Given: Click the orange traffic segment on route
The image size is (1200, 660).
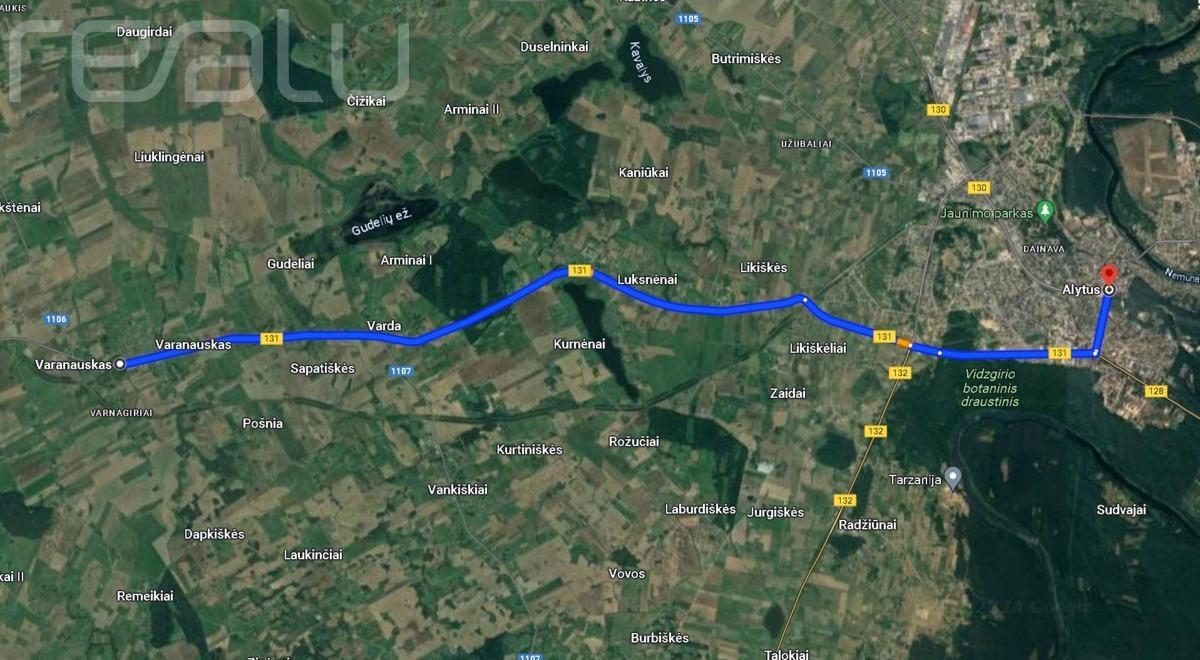Looking at the screenshot, I should click(904, 343).
